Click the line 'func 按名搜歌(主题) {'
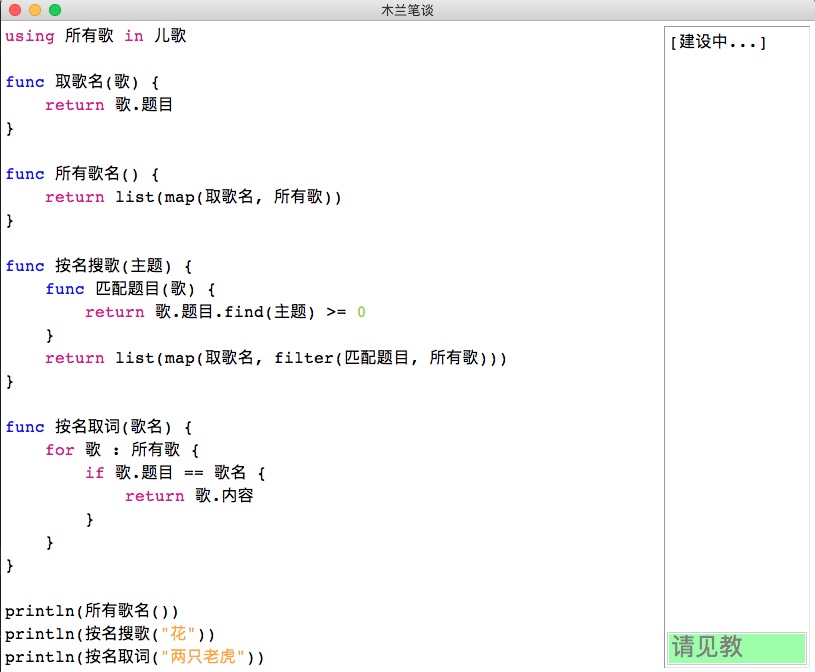The height and width of the screenshot is (672, 815). pyautogui.click(x=99, y=266)
